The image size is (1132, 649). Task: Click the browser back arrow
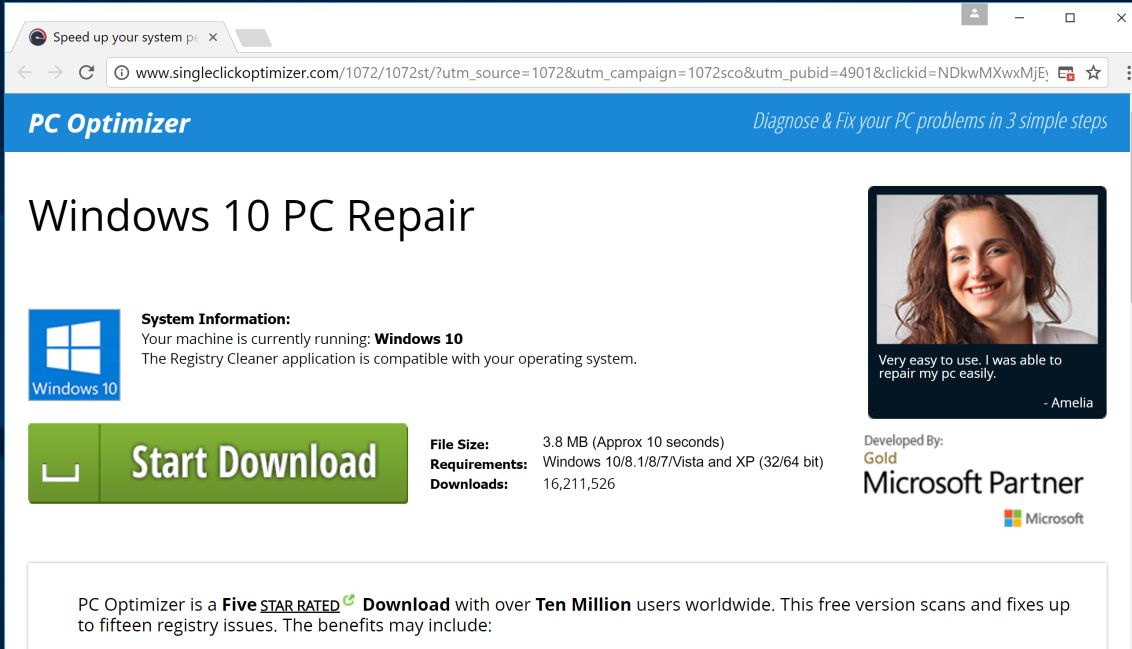(25, 72)
